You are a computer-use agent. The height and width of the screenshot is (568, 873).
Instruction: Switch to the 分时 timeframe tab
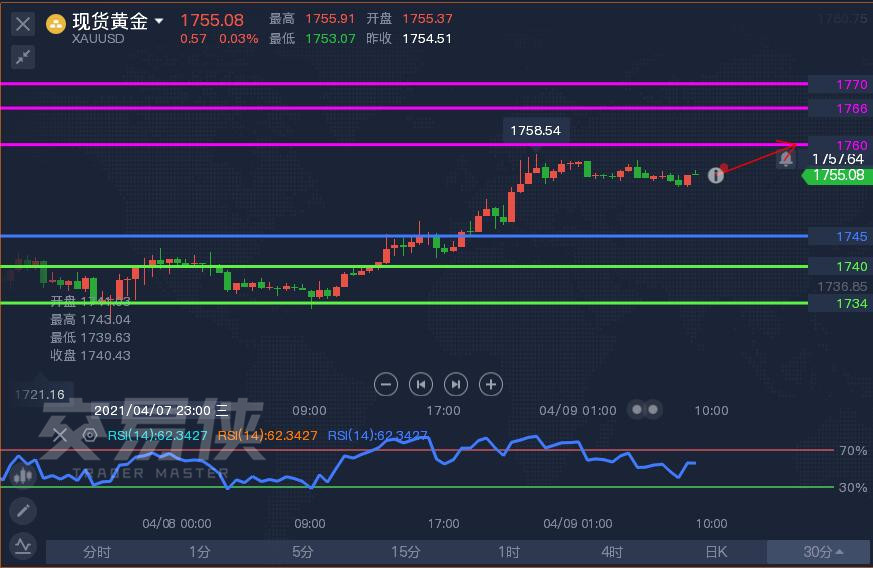[x=97, y=552]
